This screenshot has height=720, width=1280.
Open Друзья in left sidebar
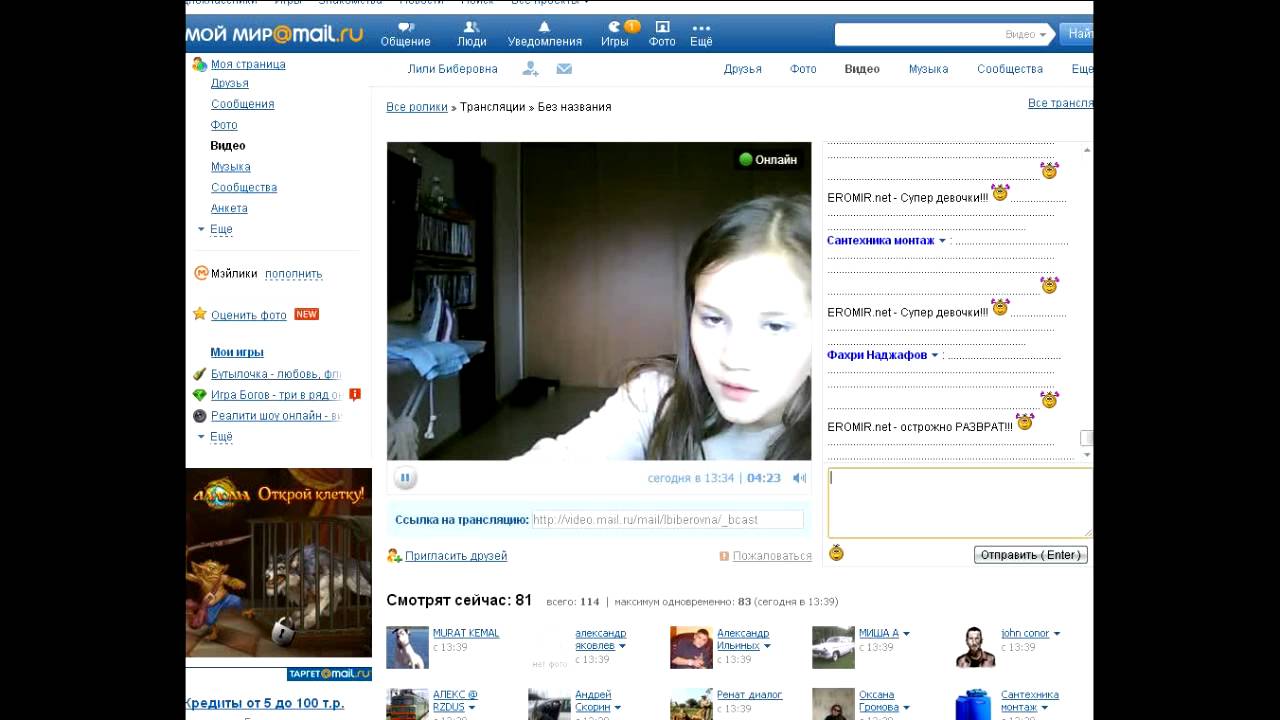click(x=230, y=83)
